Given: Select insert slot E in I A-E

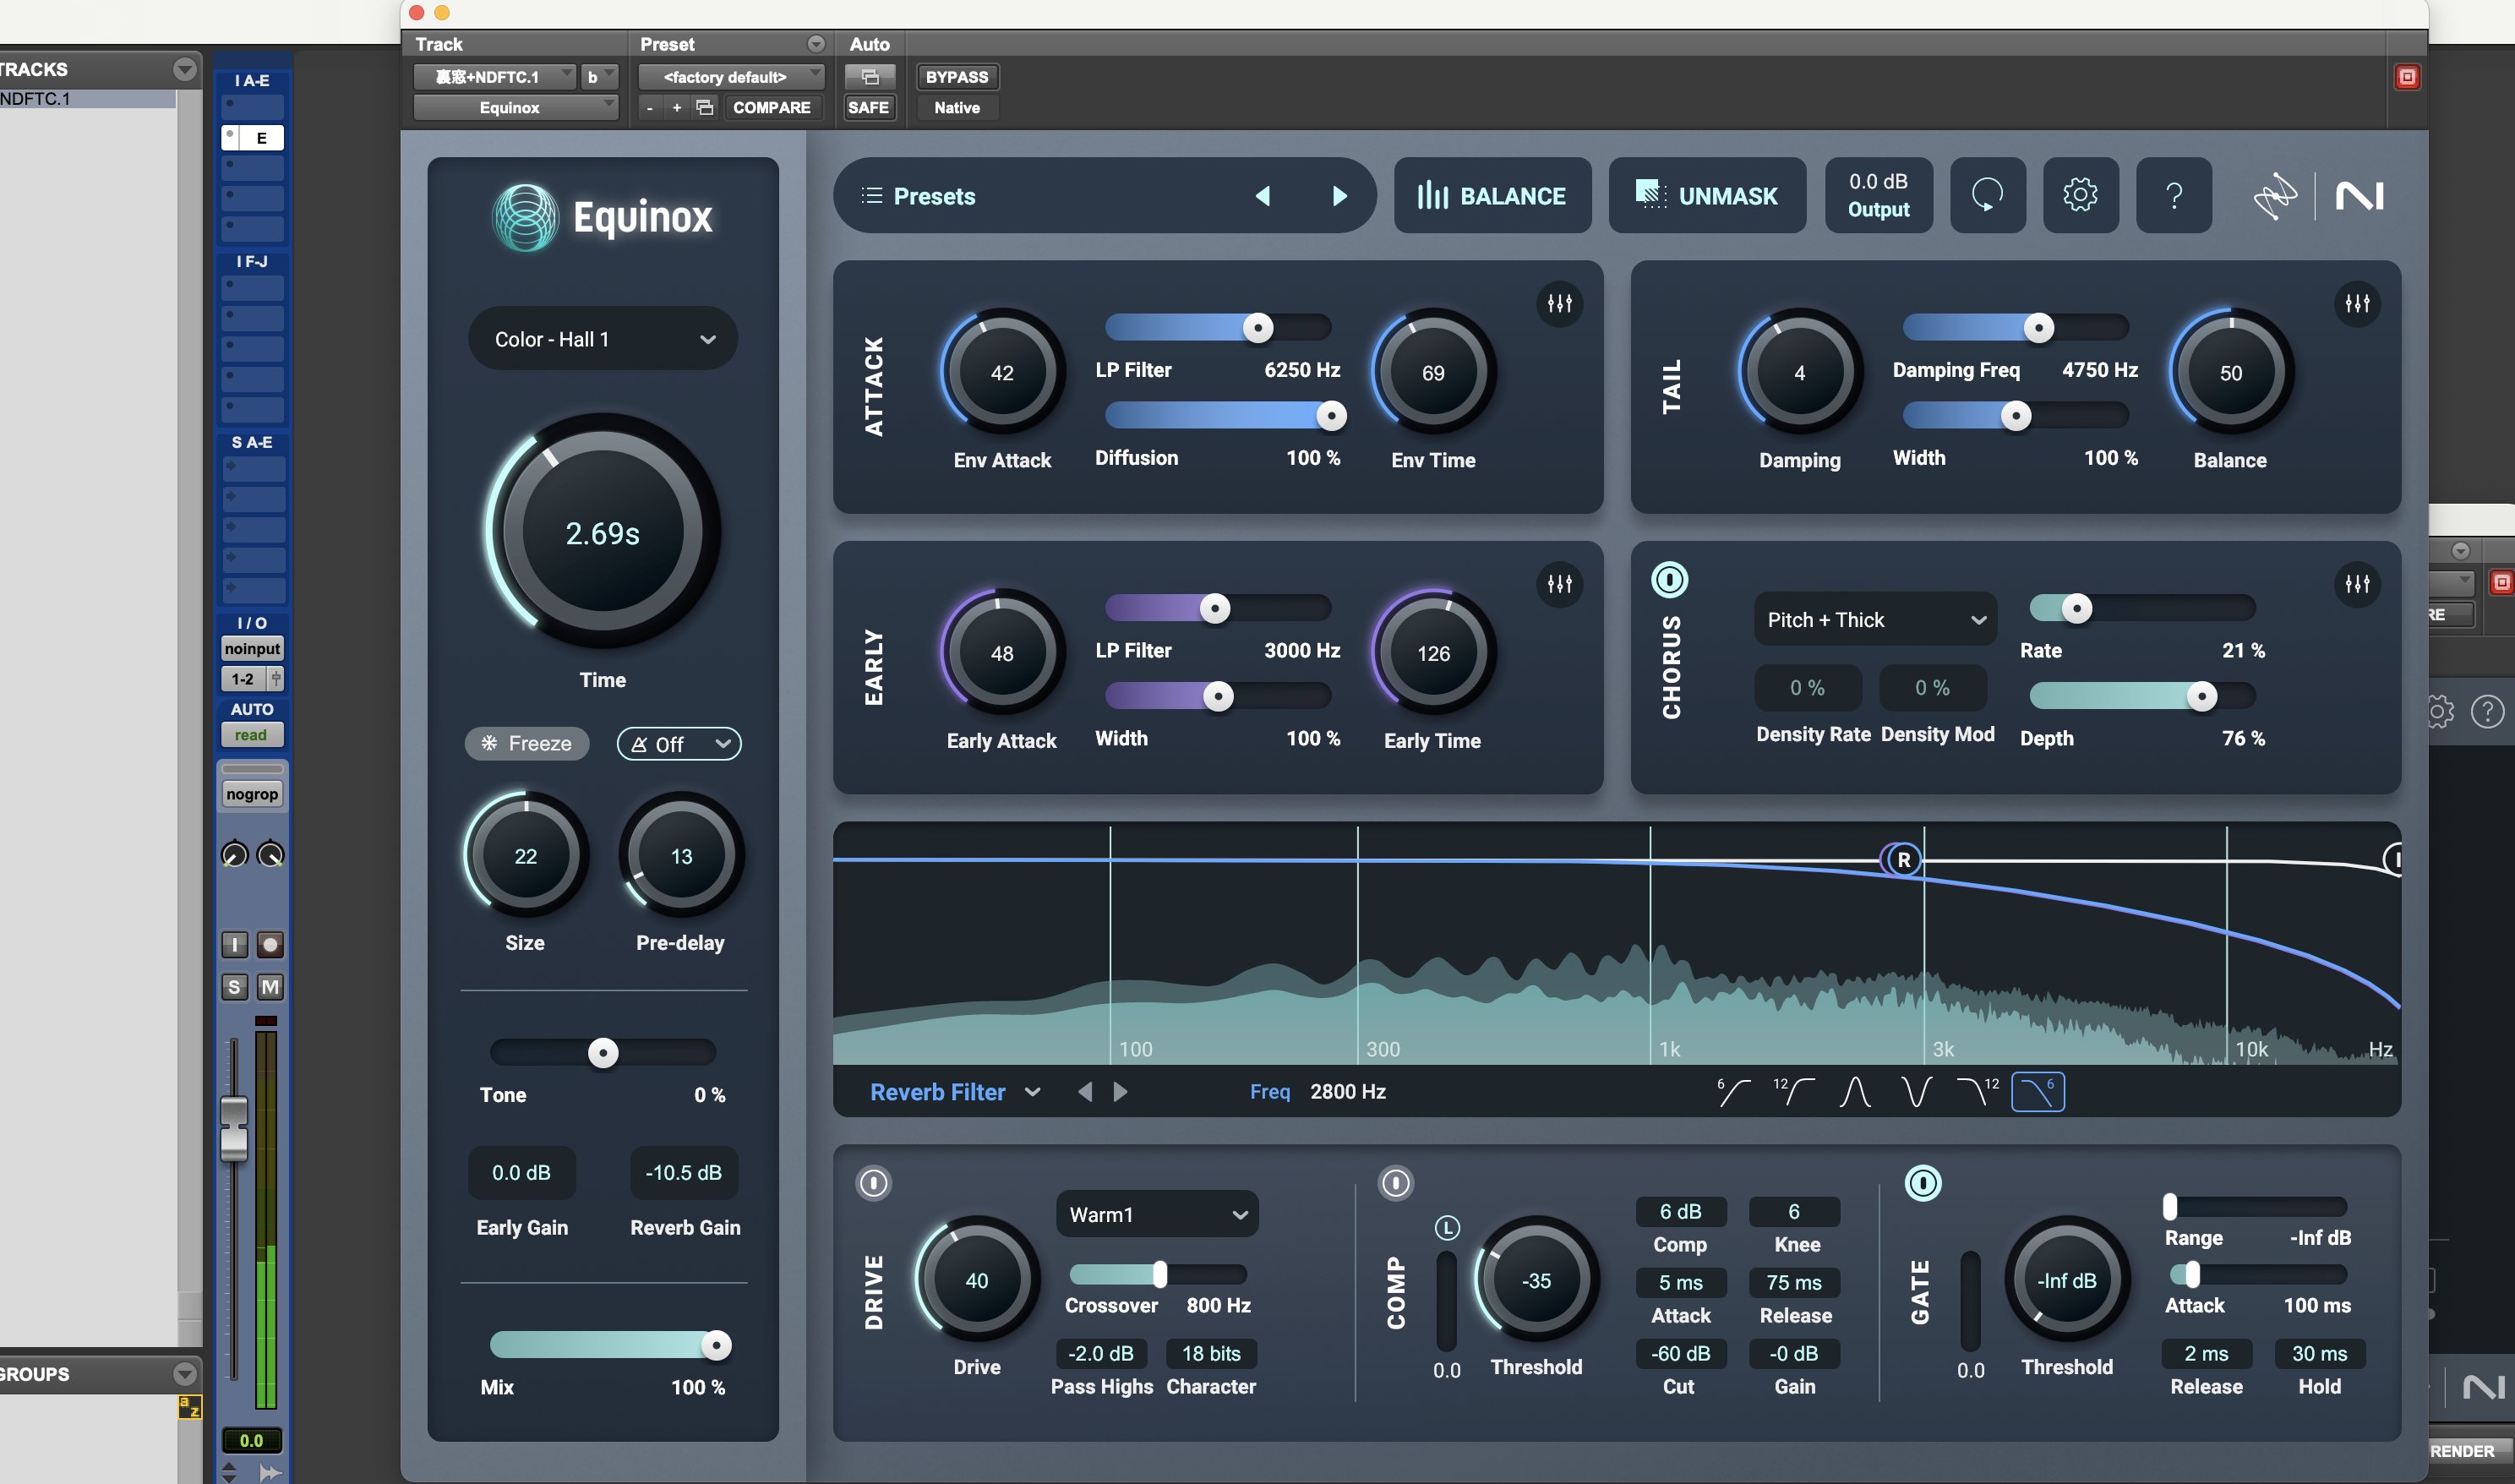Looking at the screenshot, I should pos(252,138).
